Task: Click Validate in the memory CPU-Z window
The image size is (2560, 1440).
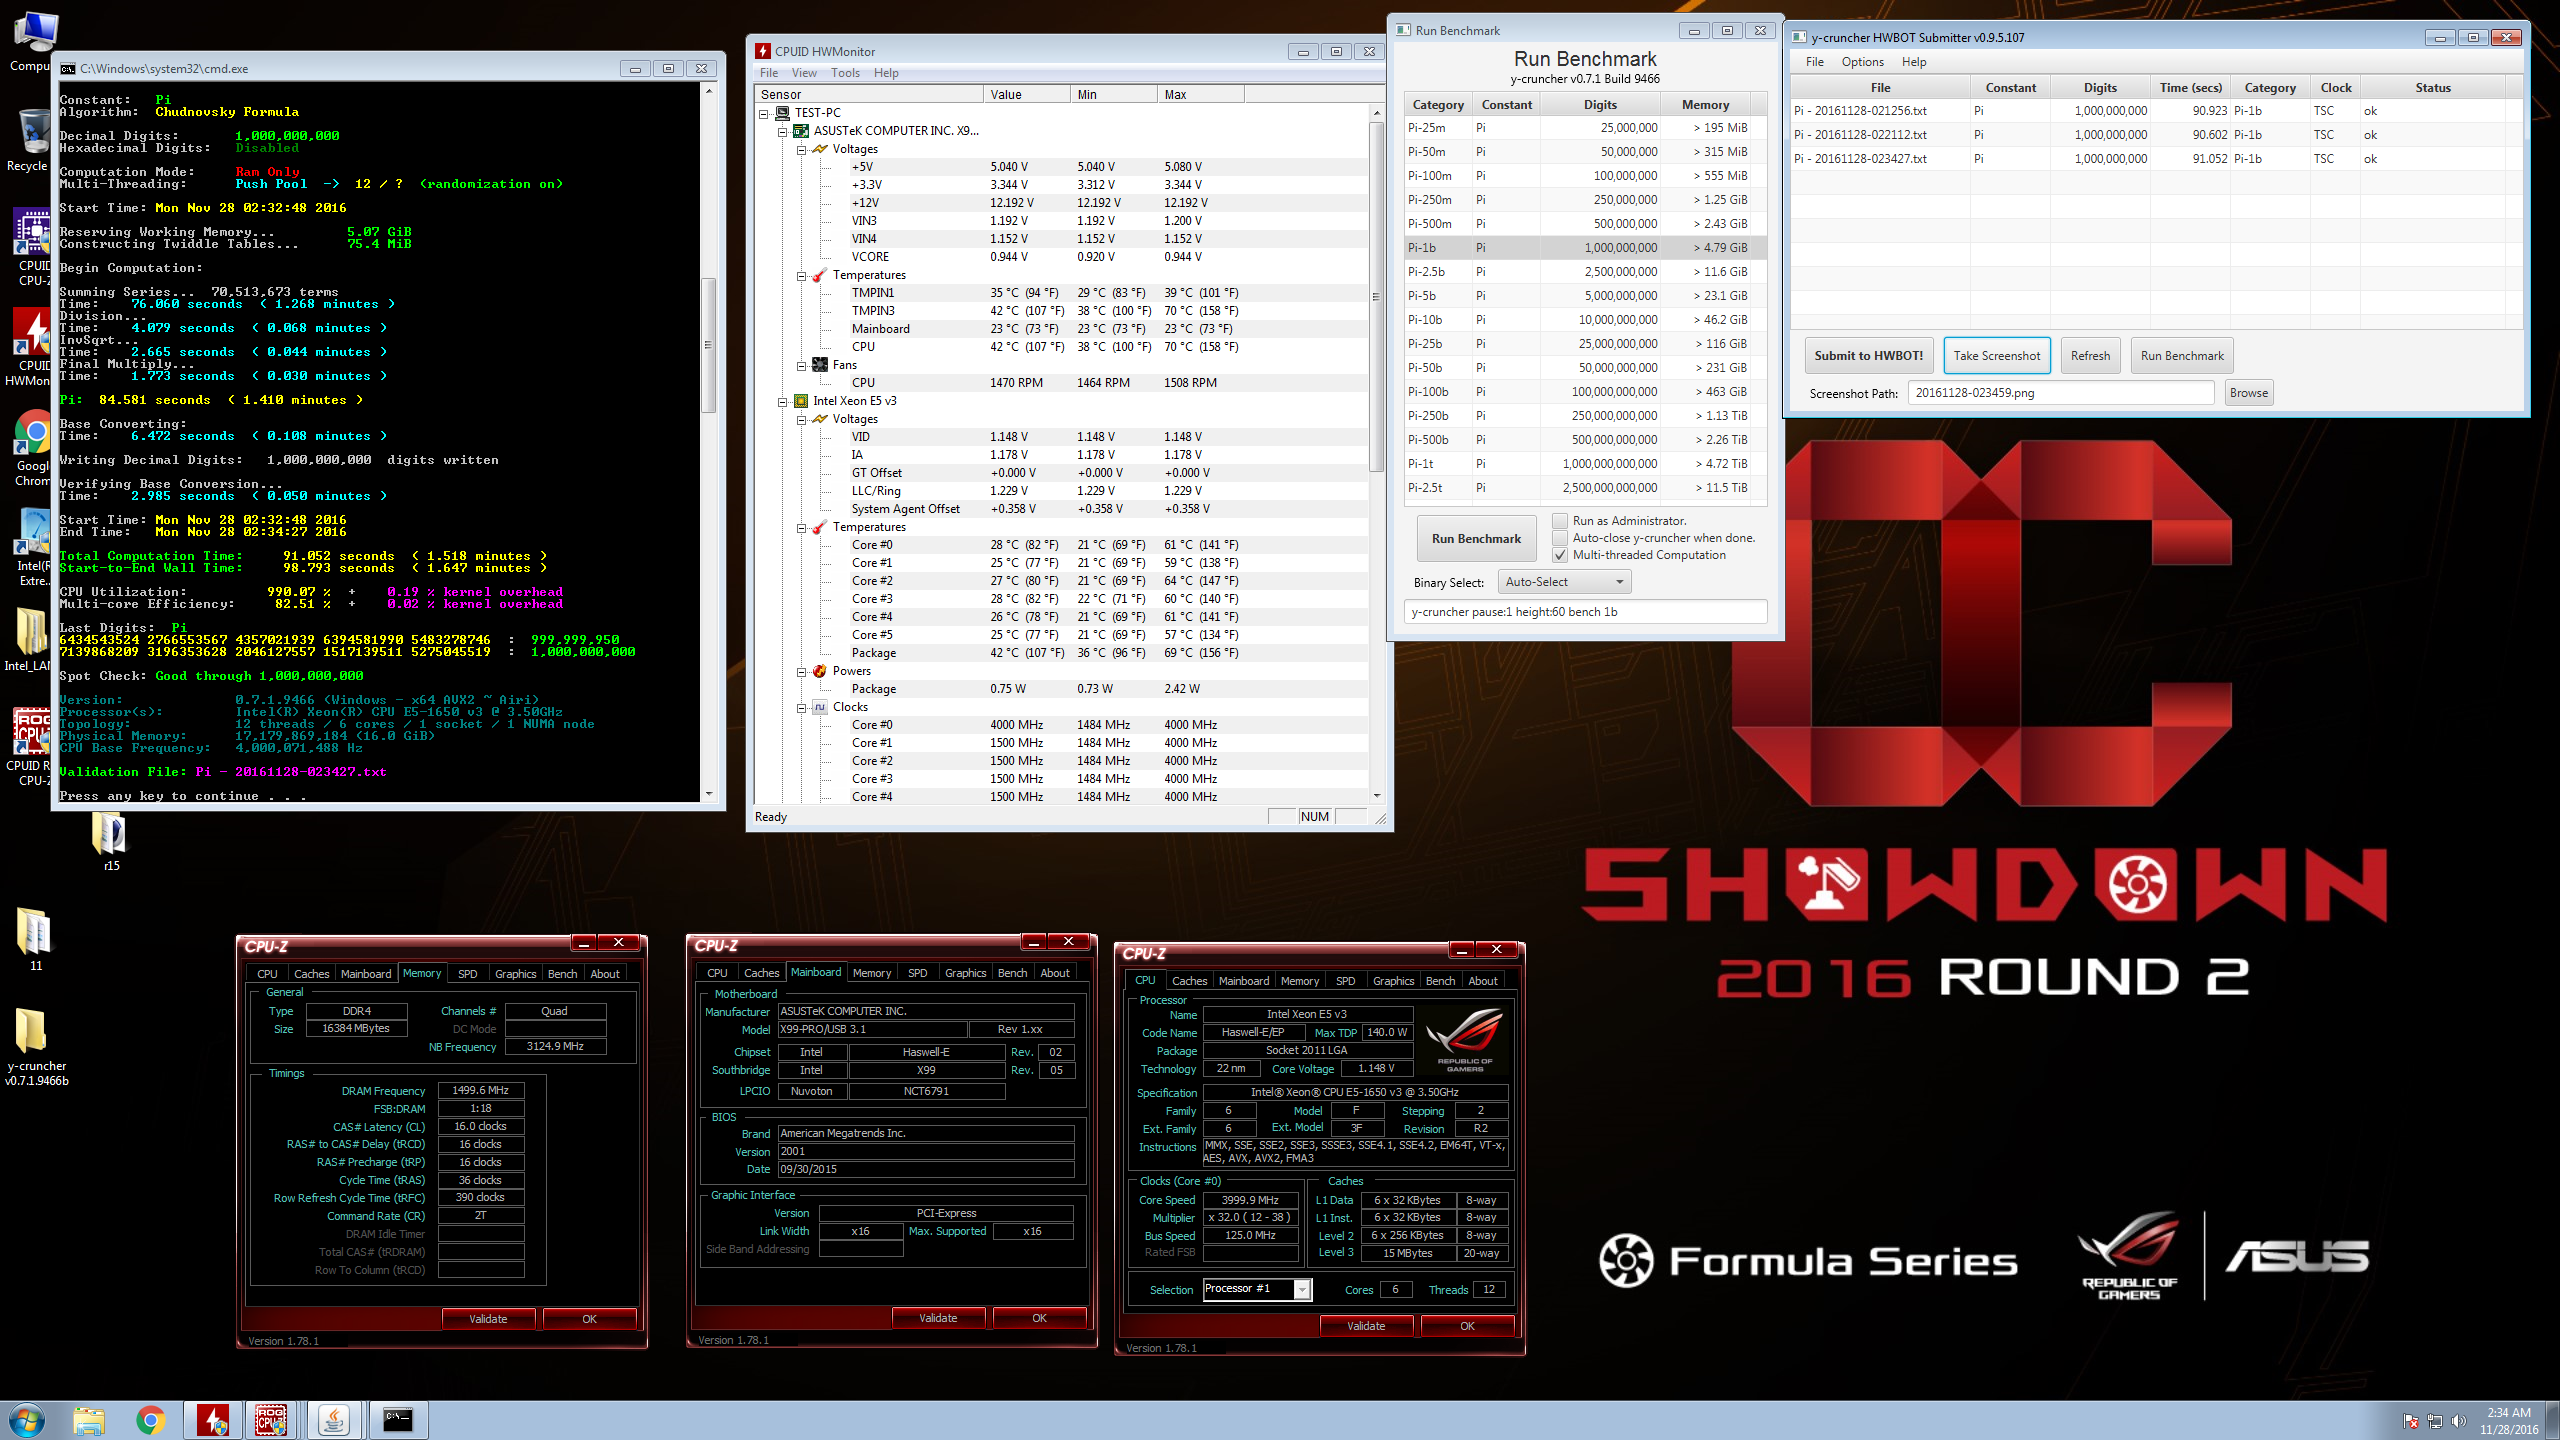Action: click(x=488, y=1319)
